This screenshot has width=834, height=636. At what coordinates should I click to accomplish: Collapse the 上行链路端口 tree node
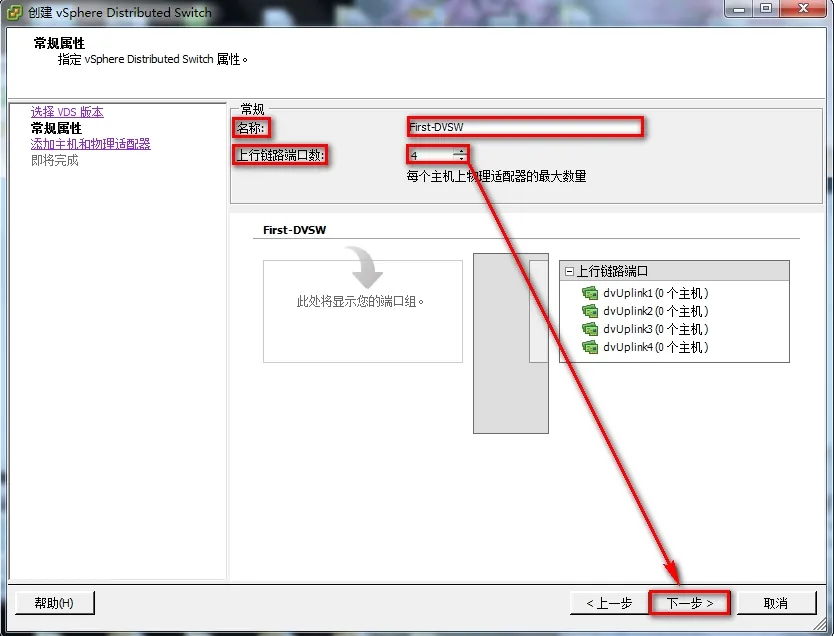pyautogui.click(x=569, y=271)
